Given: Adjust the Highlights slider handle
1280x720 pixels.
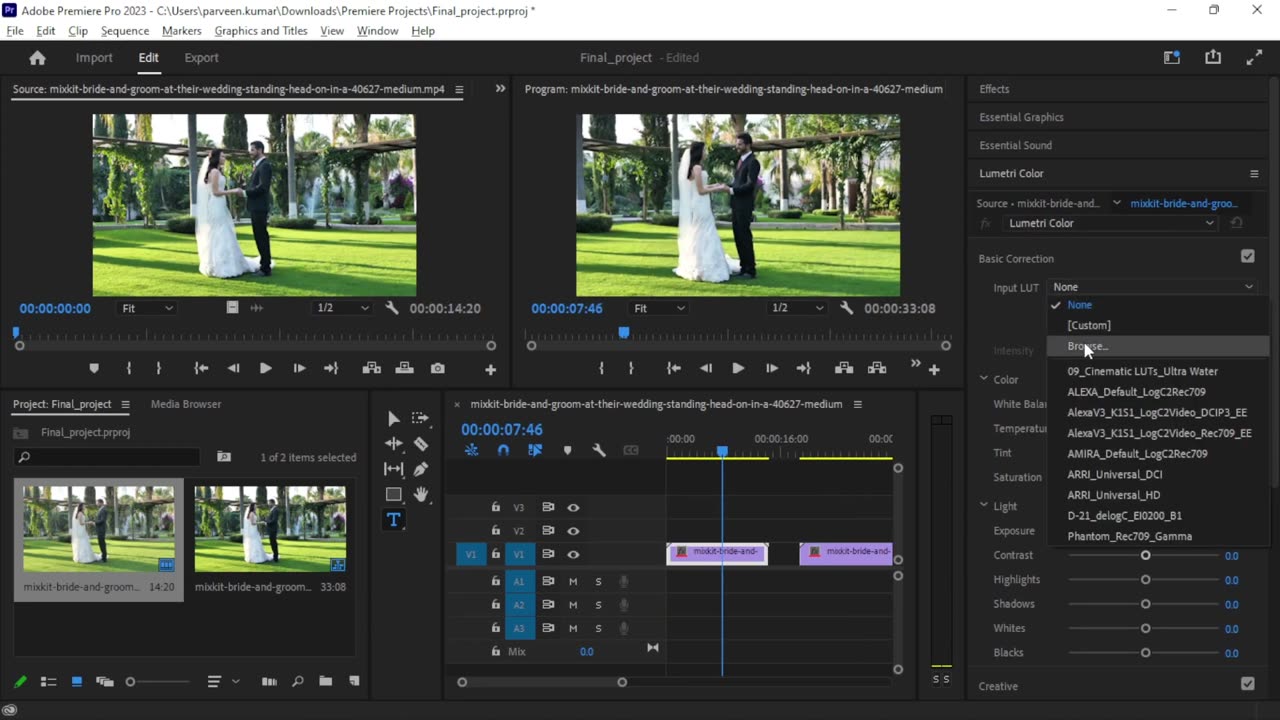Looking at the screenshot, I should click(1145, 579).
